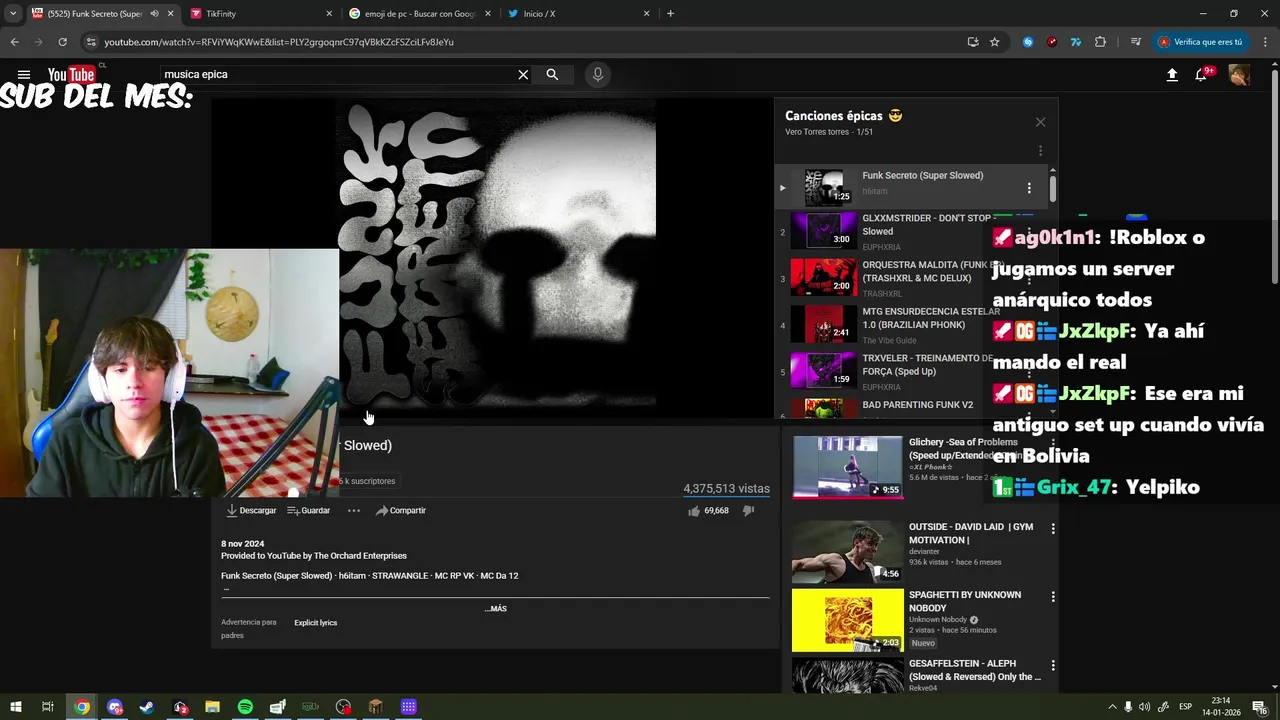1280x720 pixels.
Task: Dislike the video with thumbs-down
Action: tap(748, 511)
